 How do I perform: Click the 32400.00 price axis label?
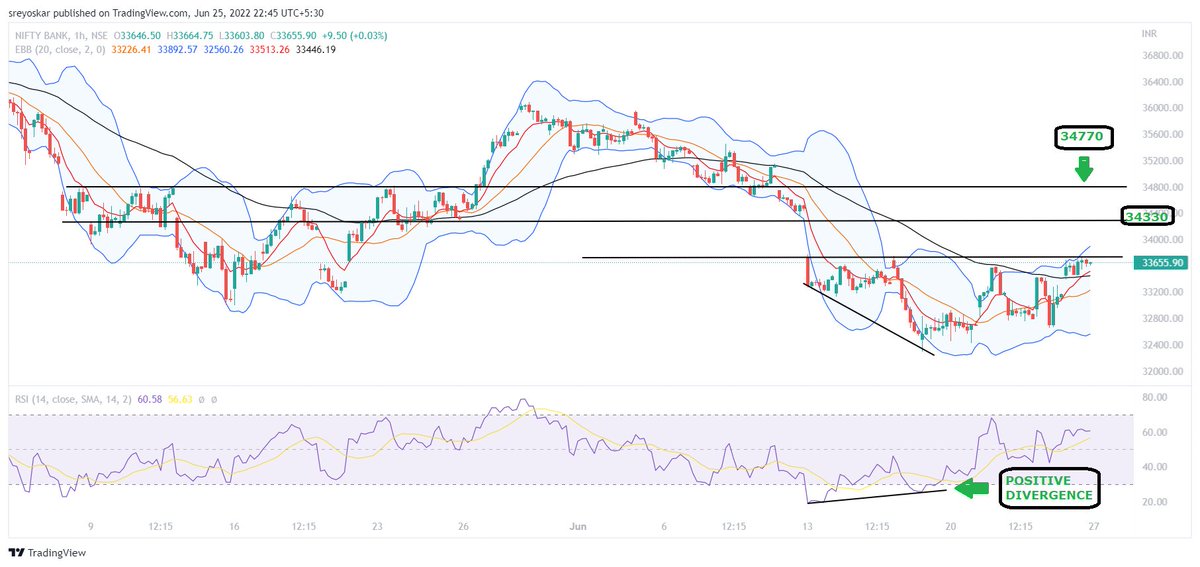(x=1162, y=345)
